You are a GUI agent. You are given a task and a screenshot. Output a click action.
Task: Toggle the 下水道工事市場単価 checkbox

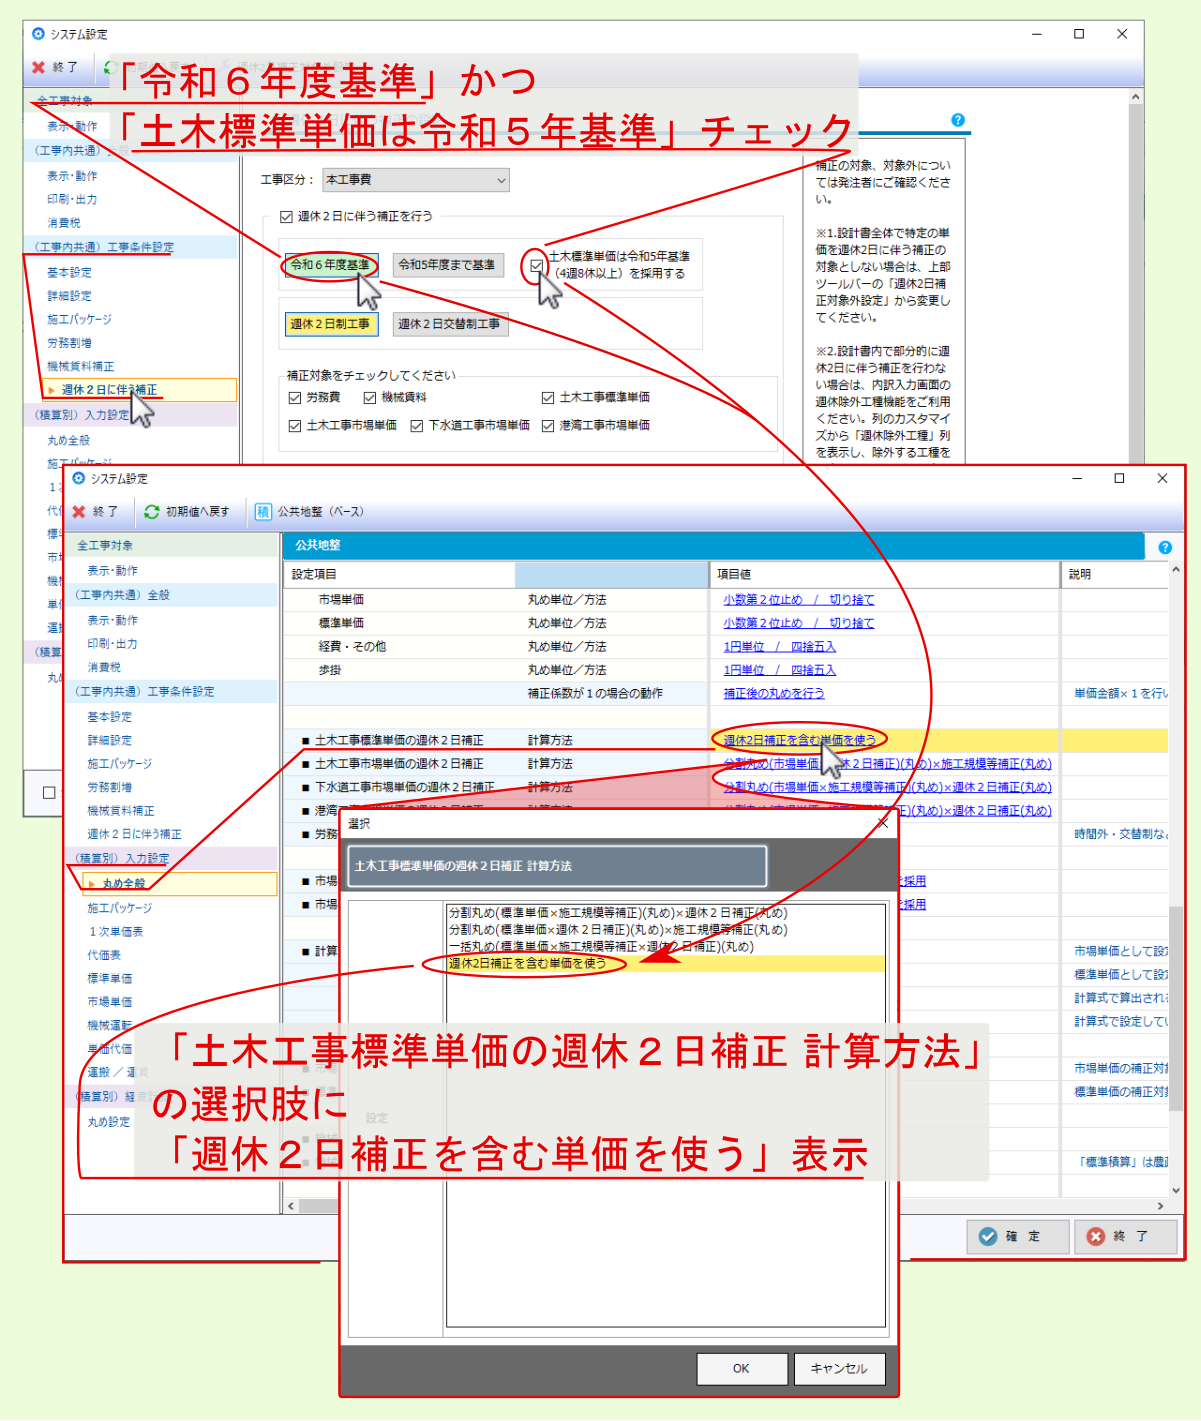pyautogui.click(x=417, y=425)
